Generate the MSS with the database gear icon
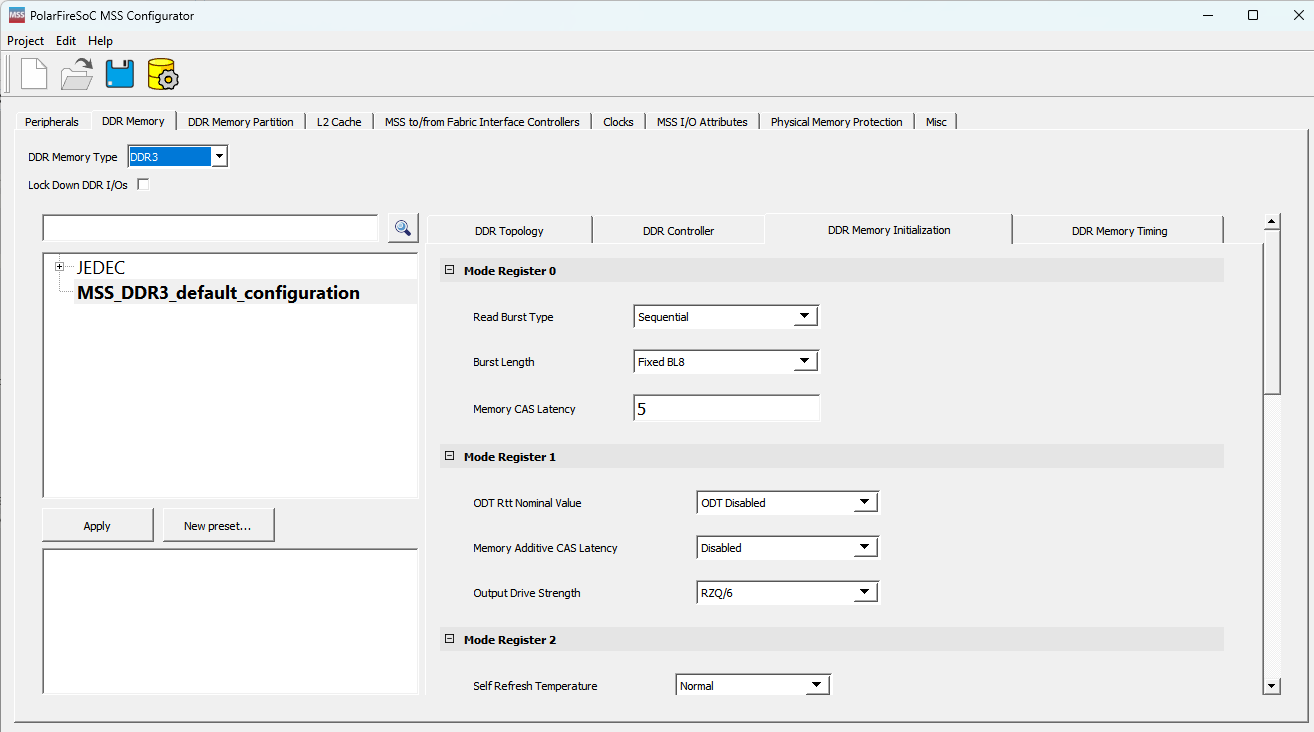Screen dimensions: 1314x732 click(x=163, y=75)
